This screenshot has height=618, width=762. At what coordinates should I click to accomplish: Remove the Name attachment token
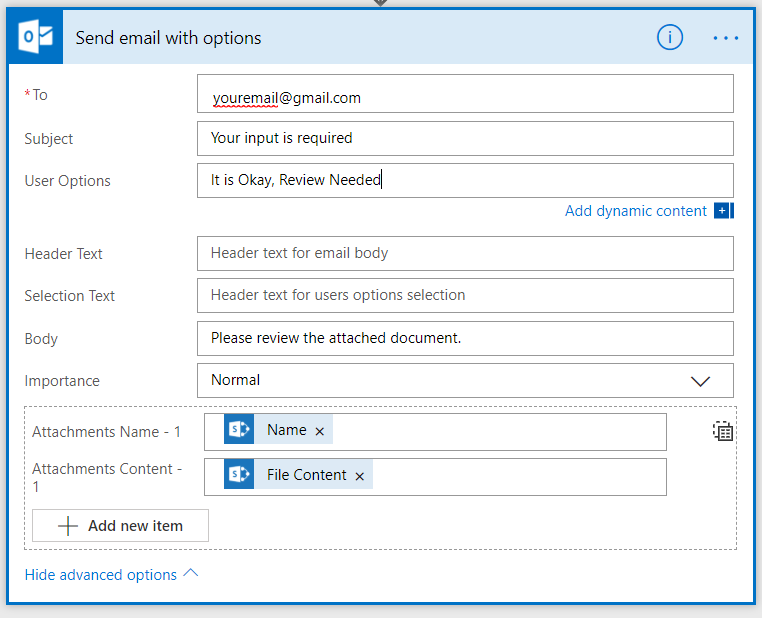(320, 431)
